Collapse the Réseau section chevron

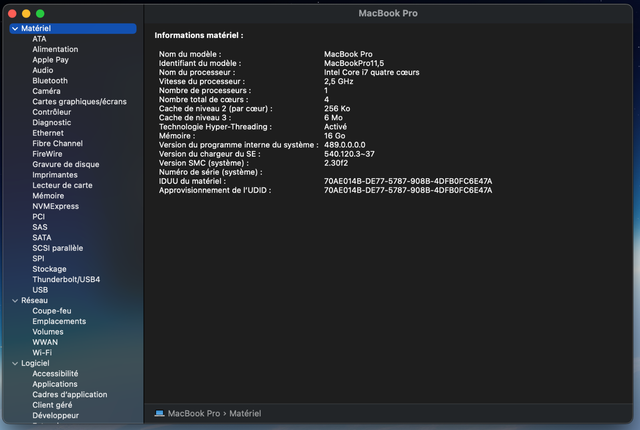(15, 301)
